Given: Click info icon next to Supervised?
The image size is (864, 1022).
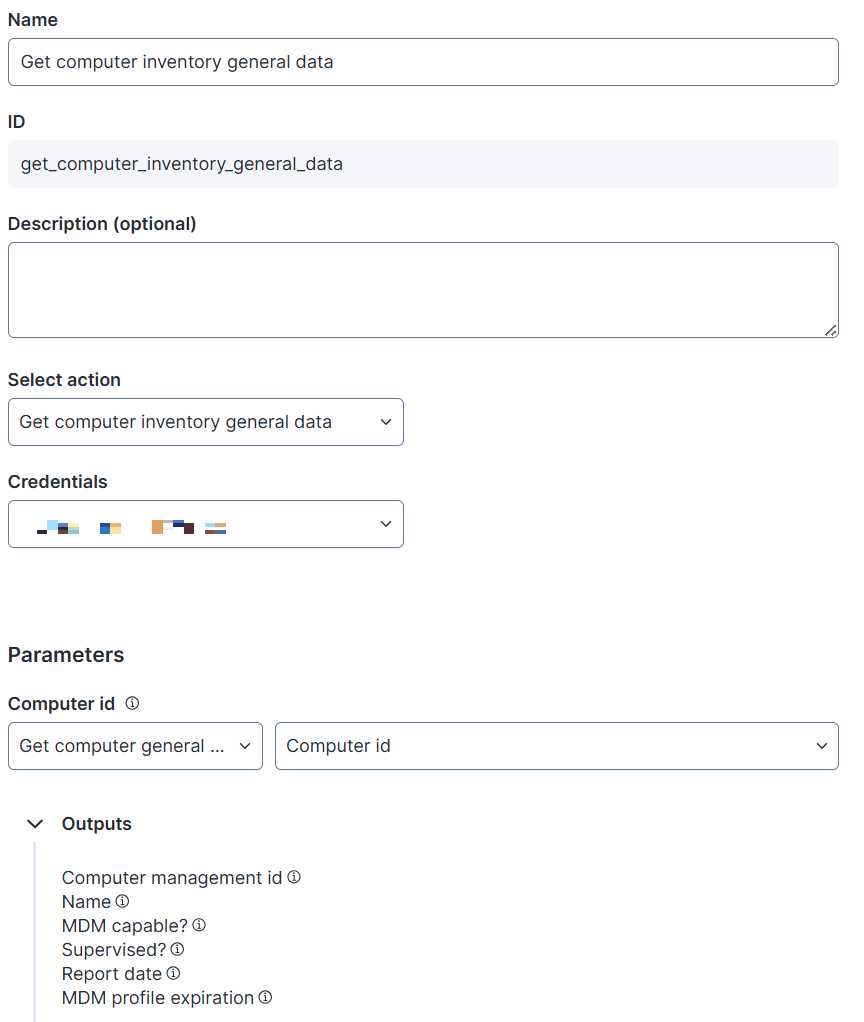Looking at the screenshot, I should [x=177, y=949].
